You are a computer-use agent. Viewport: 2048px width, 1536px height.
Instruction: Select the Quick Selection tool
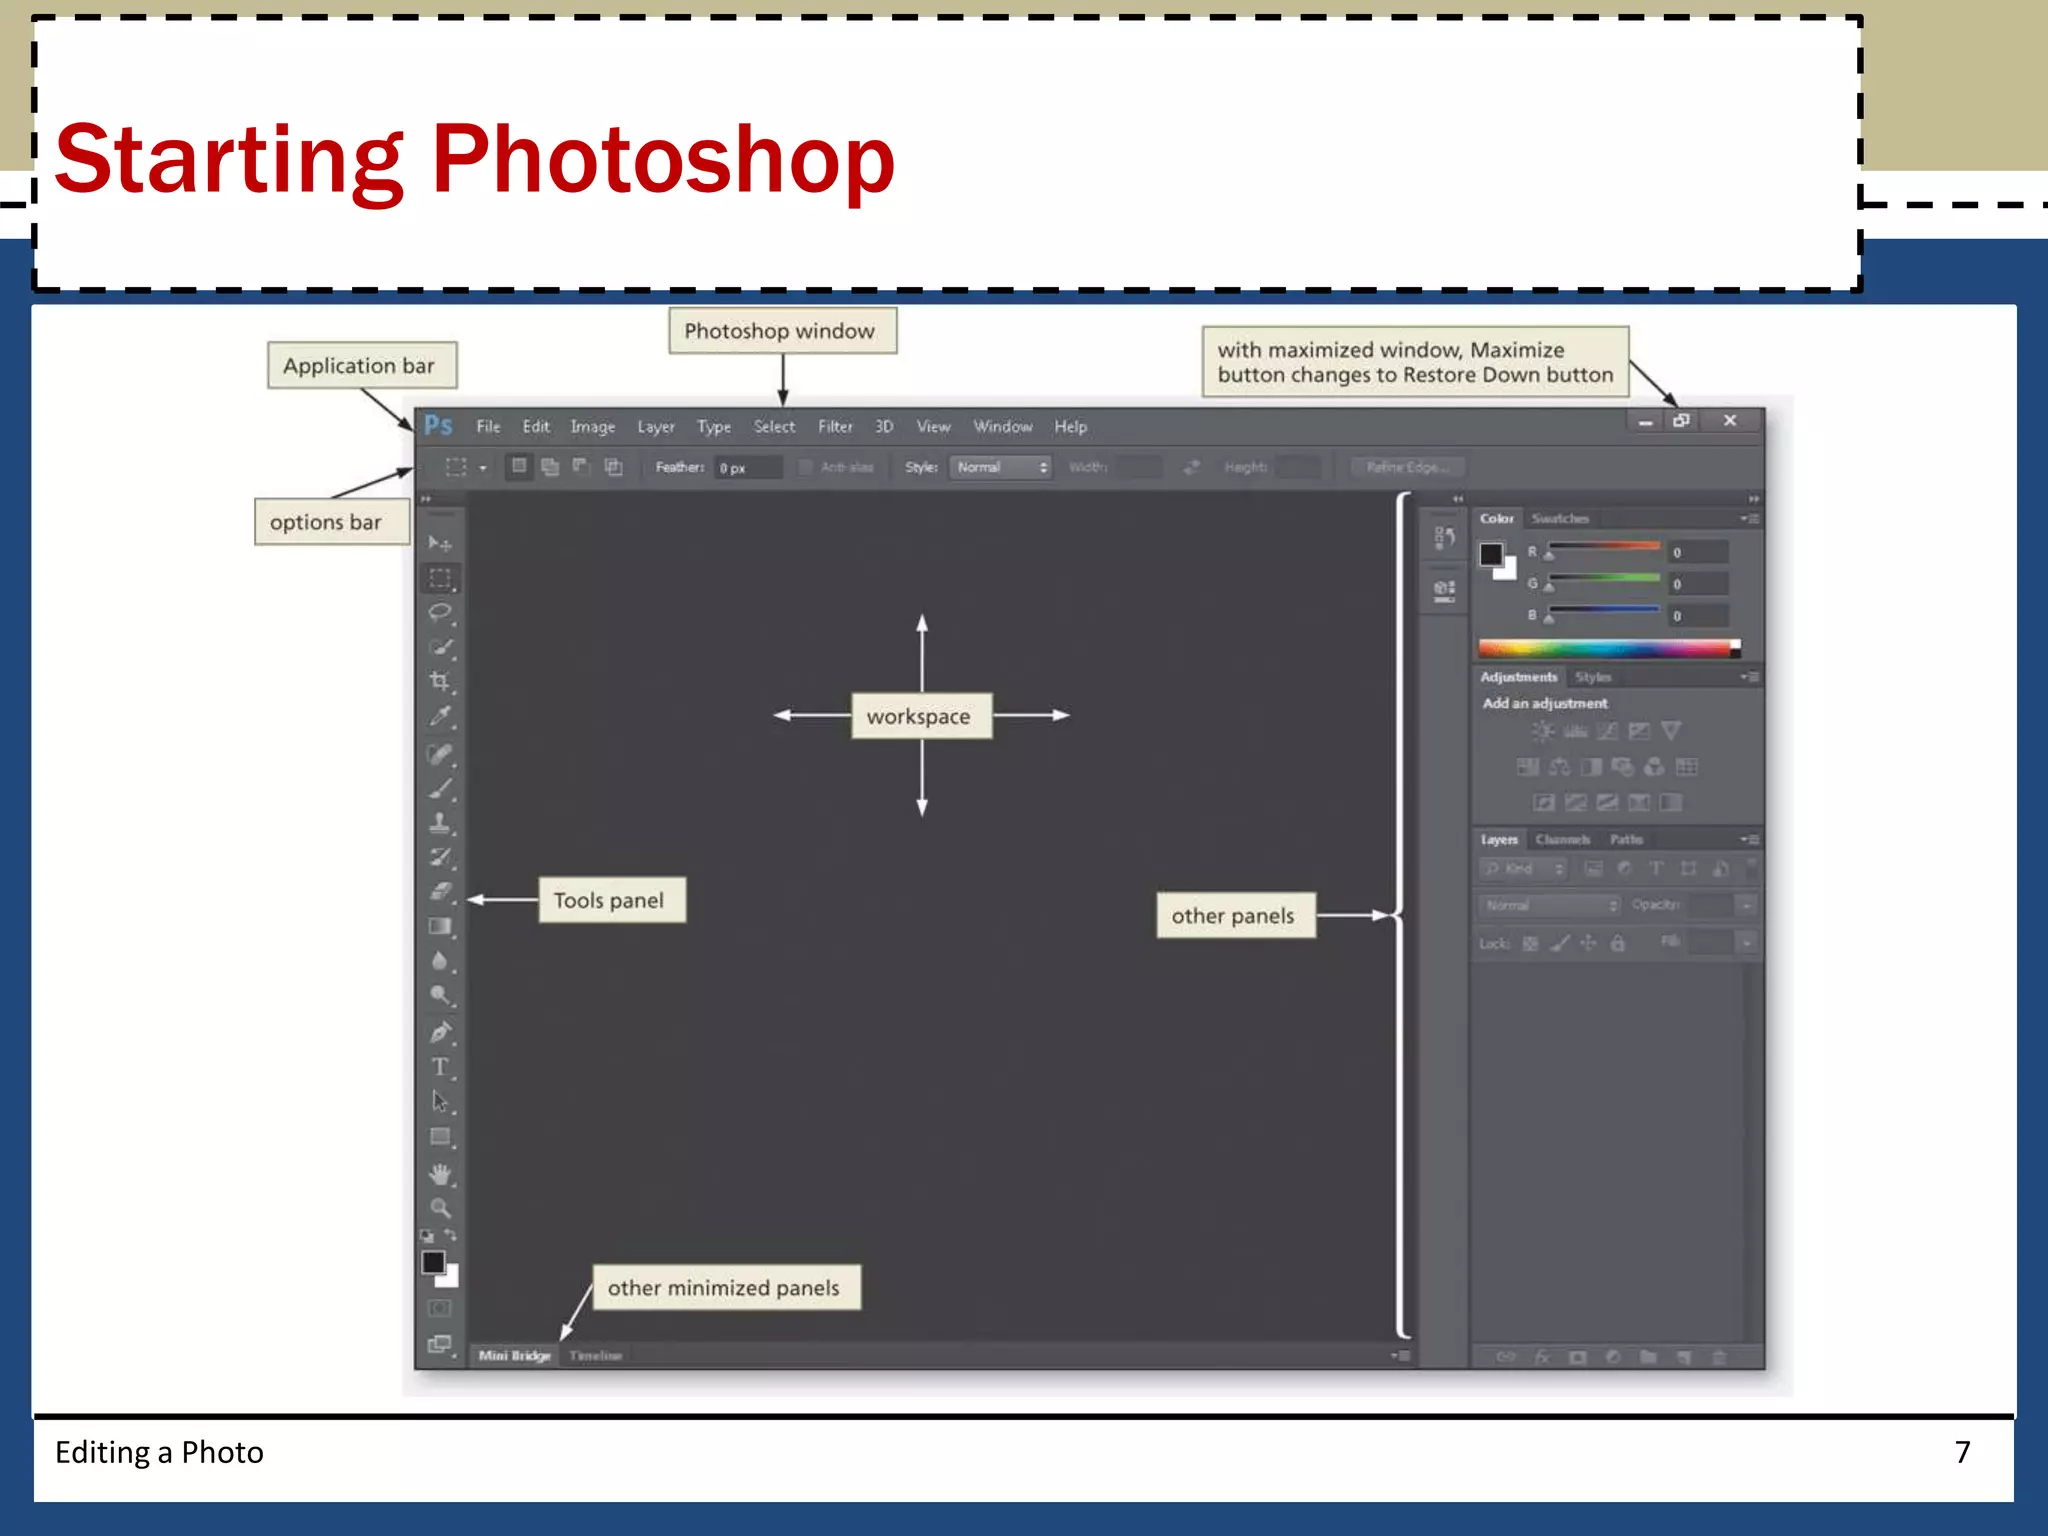440,647
